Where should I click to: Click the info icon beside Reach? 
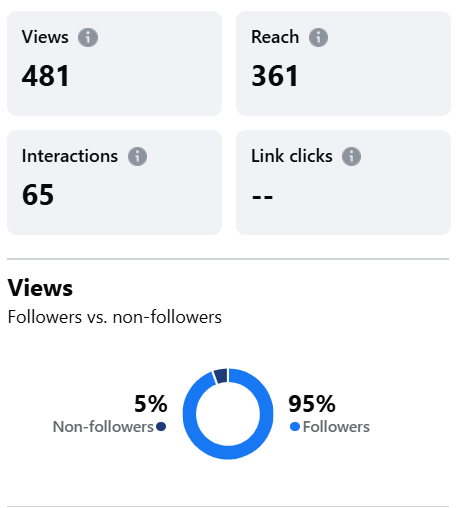coord(318,37)
